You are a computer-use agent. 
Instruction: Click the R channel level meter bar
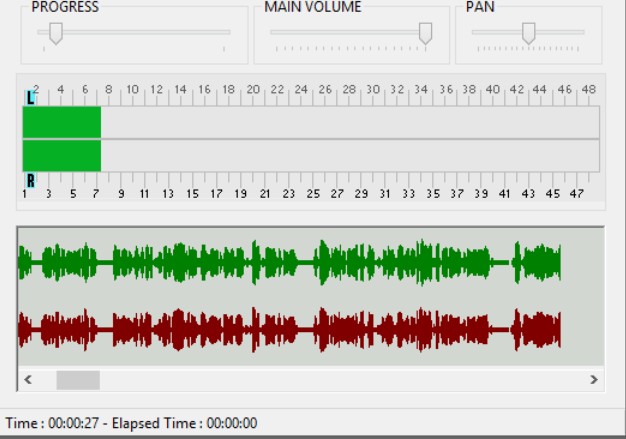(311, 156)
